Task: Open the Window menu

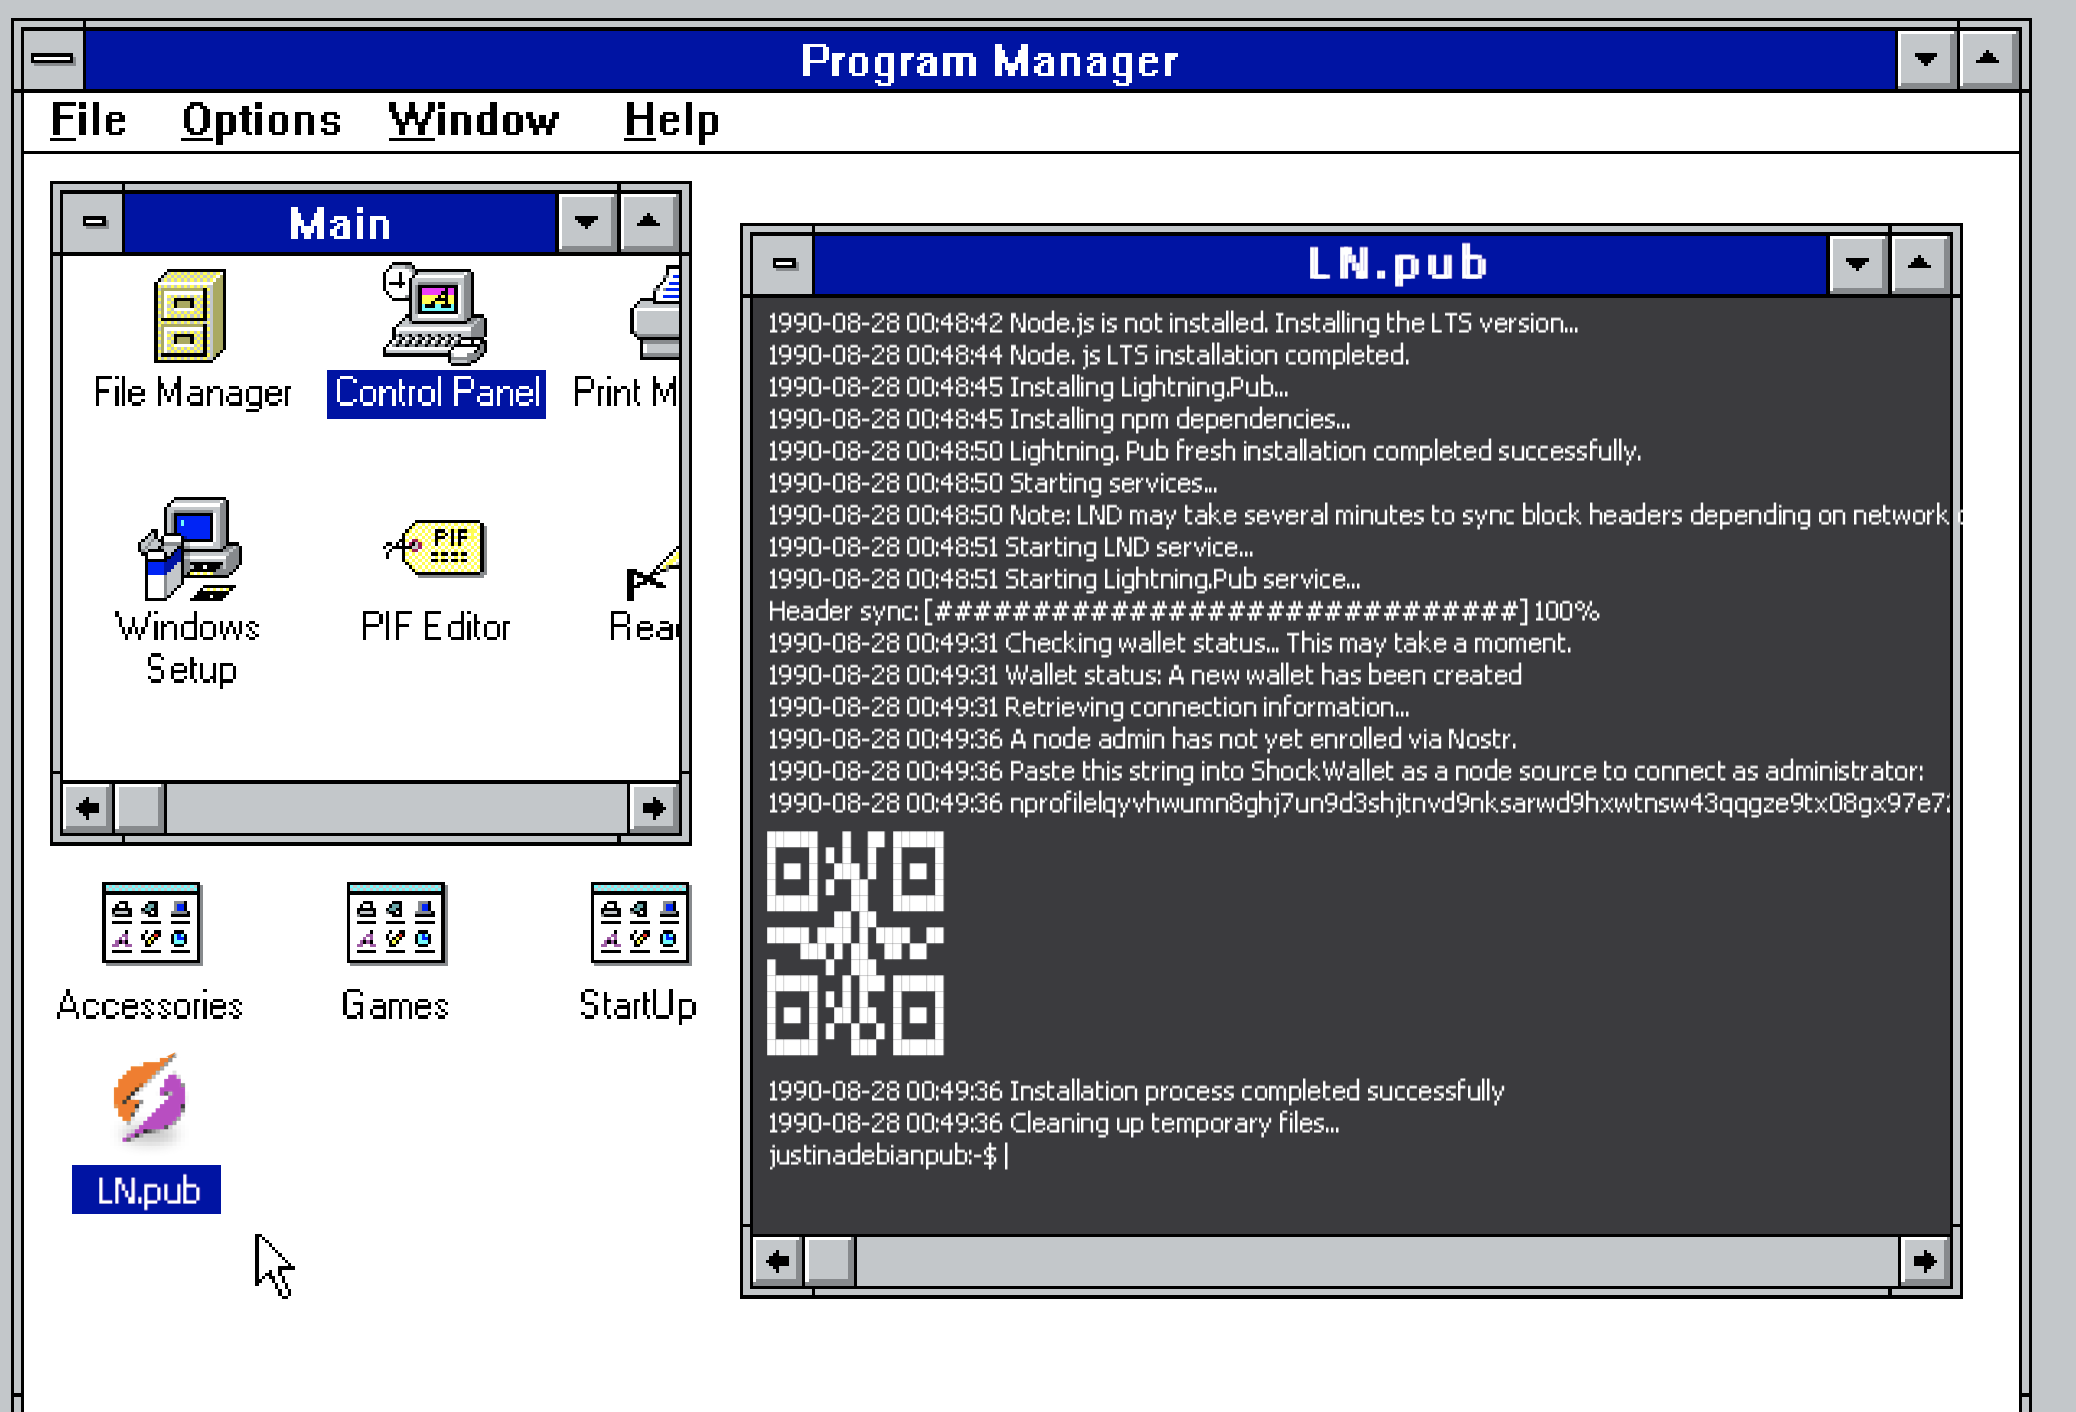Action: tap(473, 121)
